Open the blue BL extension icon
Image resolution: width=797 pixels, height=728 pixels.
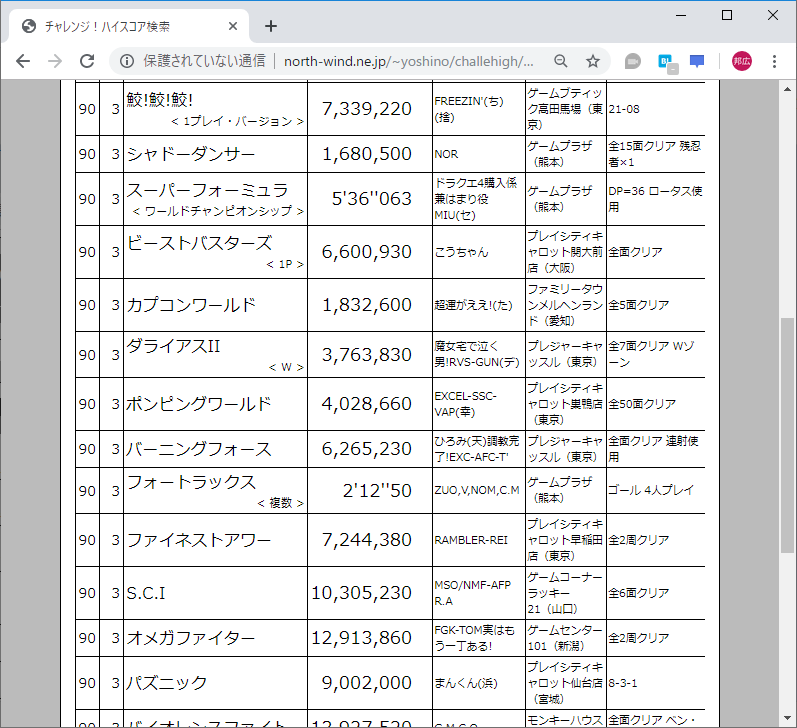tap(667, 63)
